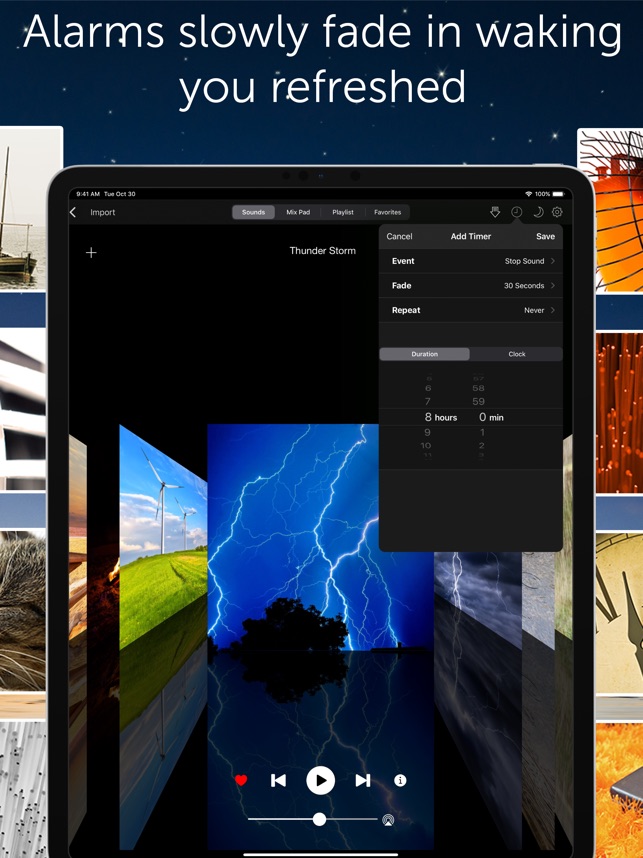Switch to the Playlist tab

click(x=343, y=212)
